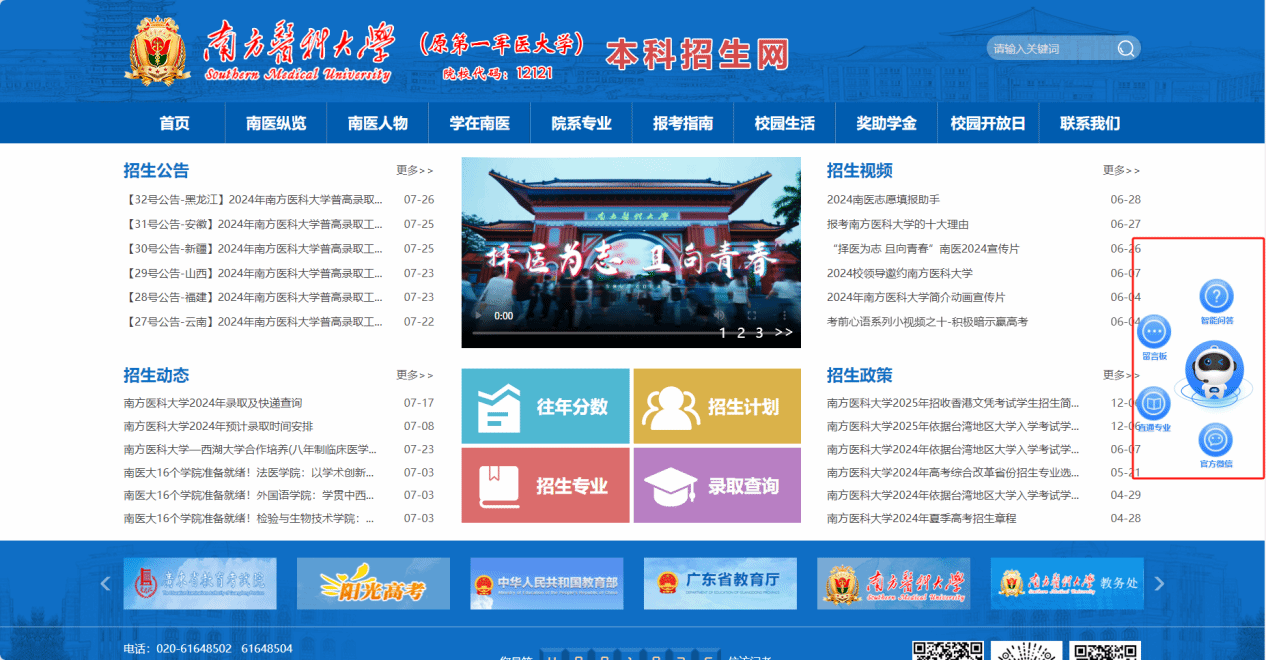Open the 检验与生物技术学院 news link
The image size is (1266, 660).
pyautogui.click(x=251, y=518)
